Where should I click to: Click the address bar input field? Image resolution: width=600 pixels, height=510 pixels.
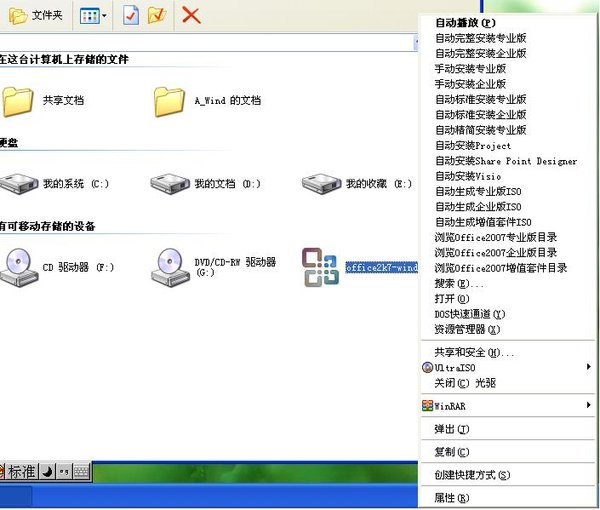coord(207,42)
